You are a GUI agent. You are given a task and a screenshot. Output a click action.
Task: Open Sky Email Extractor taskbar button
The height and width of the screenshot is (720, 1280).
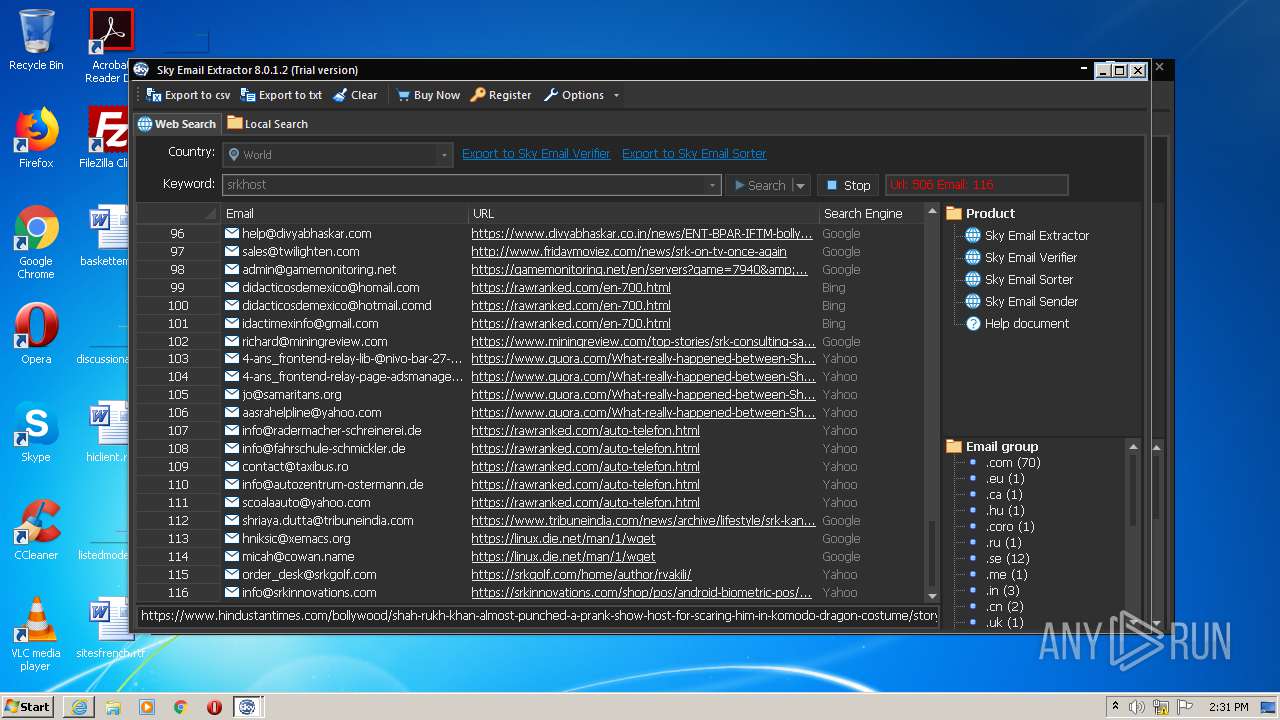[x=247, y=707]
